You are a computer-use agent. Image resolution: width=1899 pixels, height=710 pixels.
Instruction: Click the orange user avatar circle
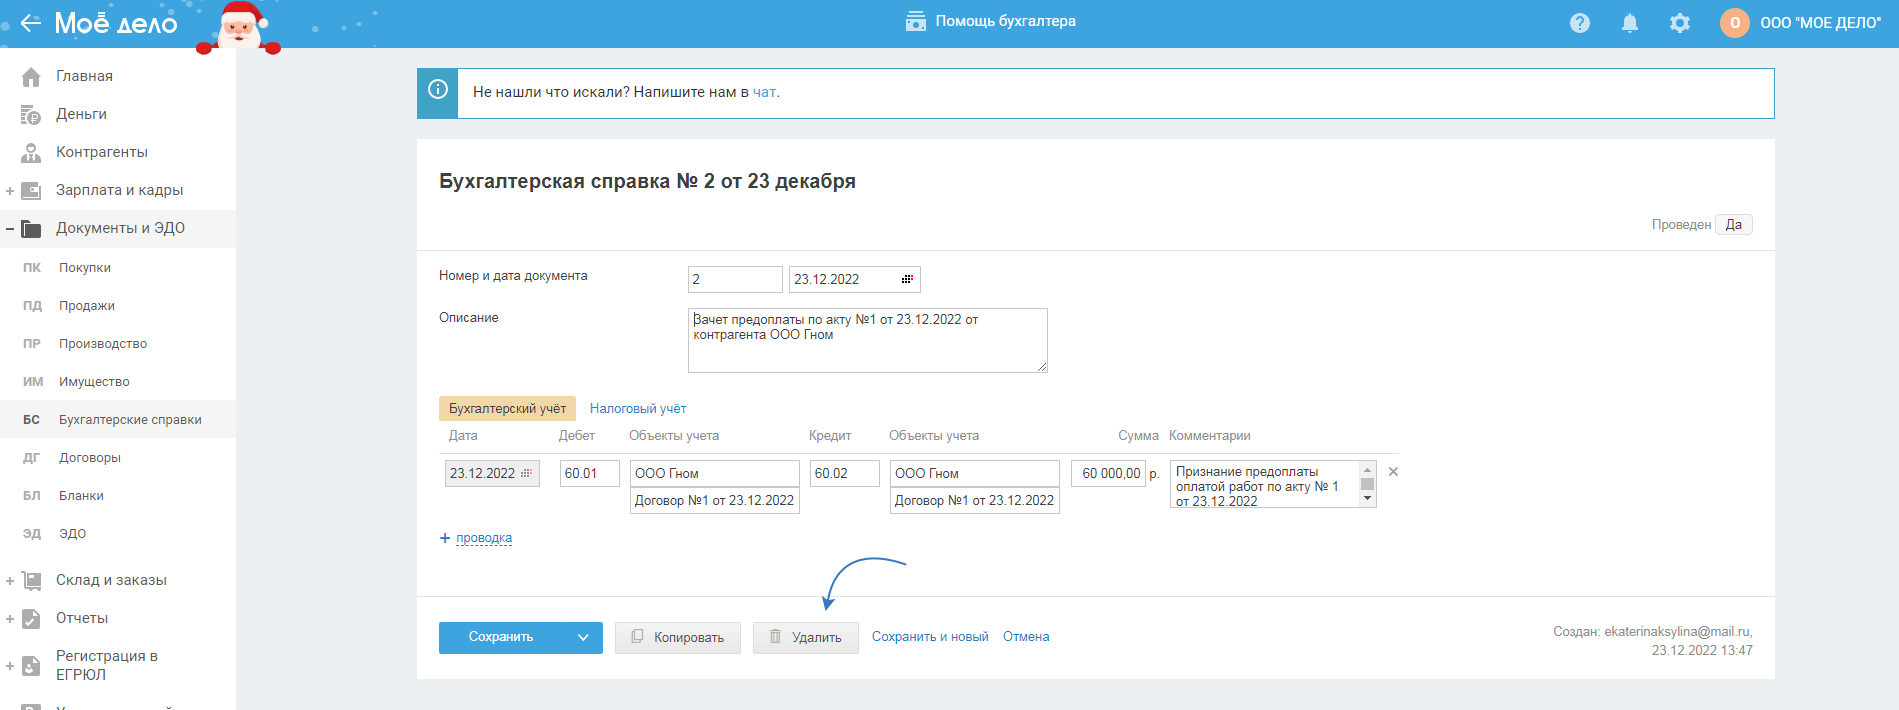(x=1735, y=23)
